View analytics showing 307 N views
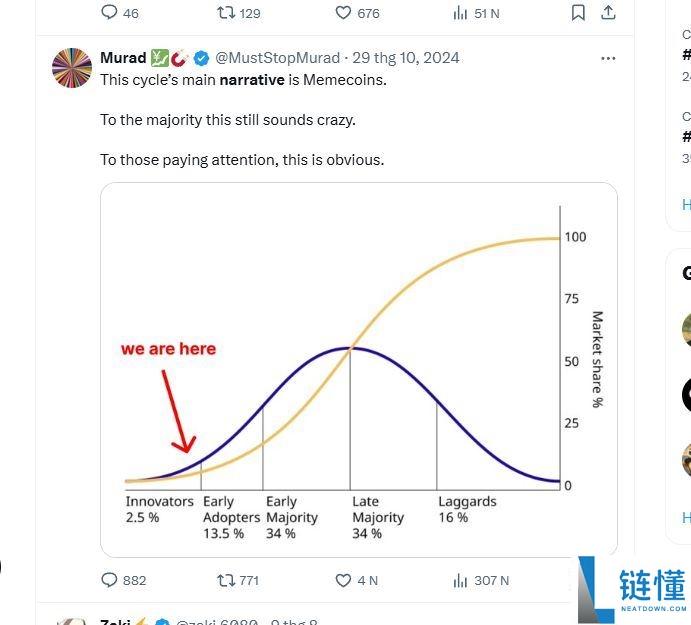Screen dimensions: 691x625 click(461, 580)
